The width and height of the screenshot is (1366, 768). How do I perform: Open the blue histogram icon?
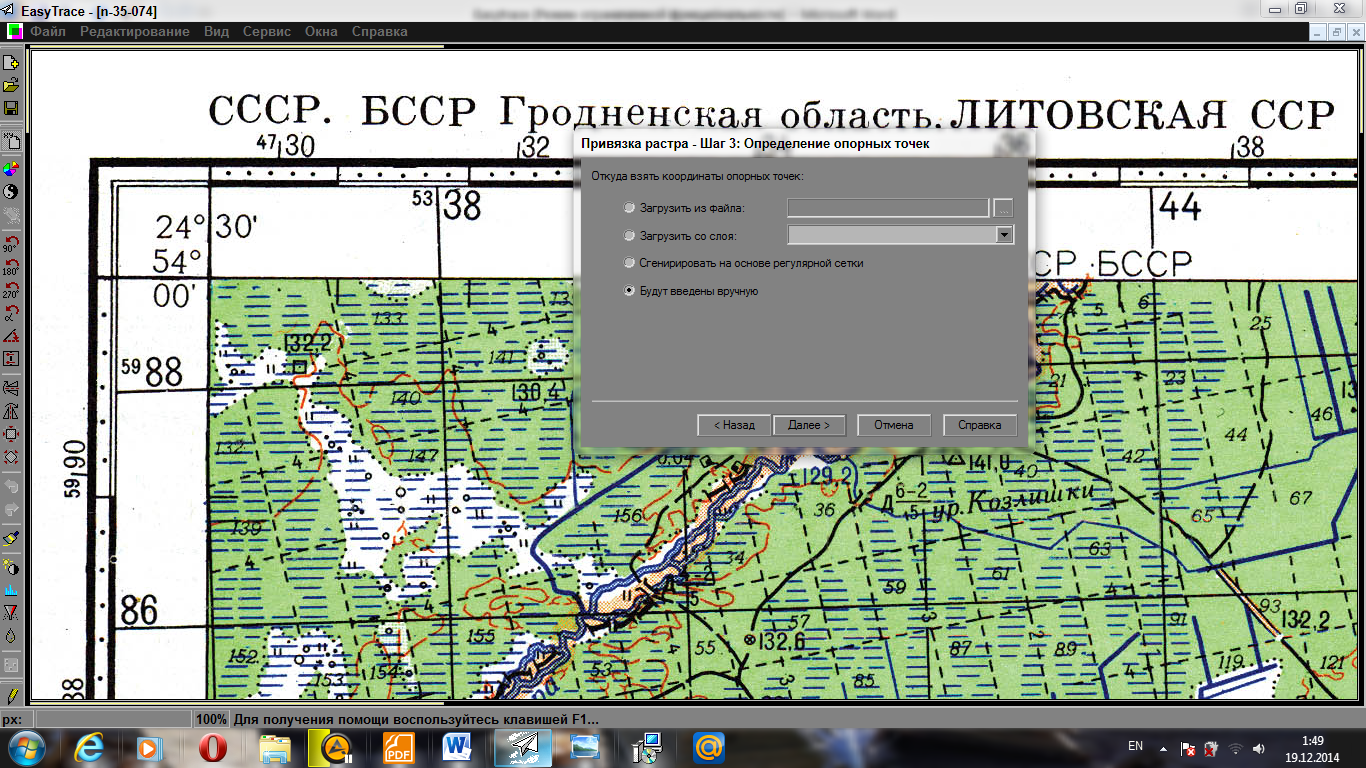click(11, 590)
